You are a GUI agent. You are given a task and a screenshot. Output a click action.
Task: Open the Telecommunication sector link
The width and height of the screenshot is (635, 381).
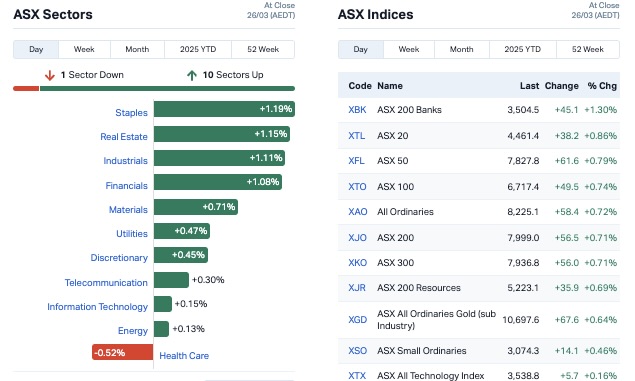pyautogui.click(x=106, y=283)
